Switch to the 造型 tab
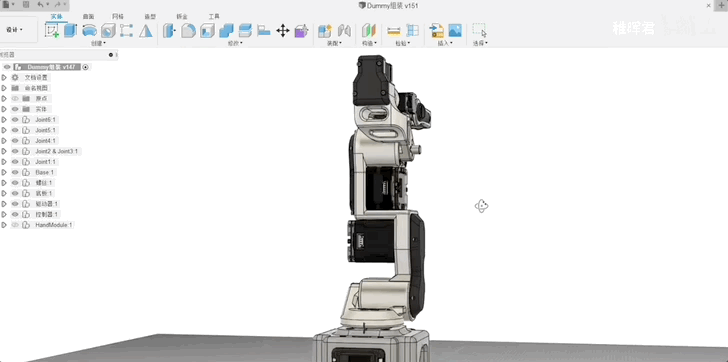This screenshot has height=362, width=728. coord(150,17)
